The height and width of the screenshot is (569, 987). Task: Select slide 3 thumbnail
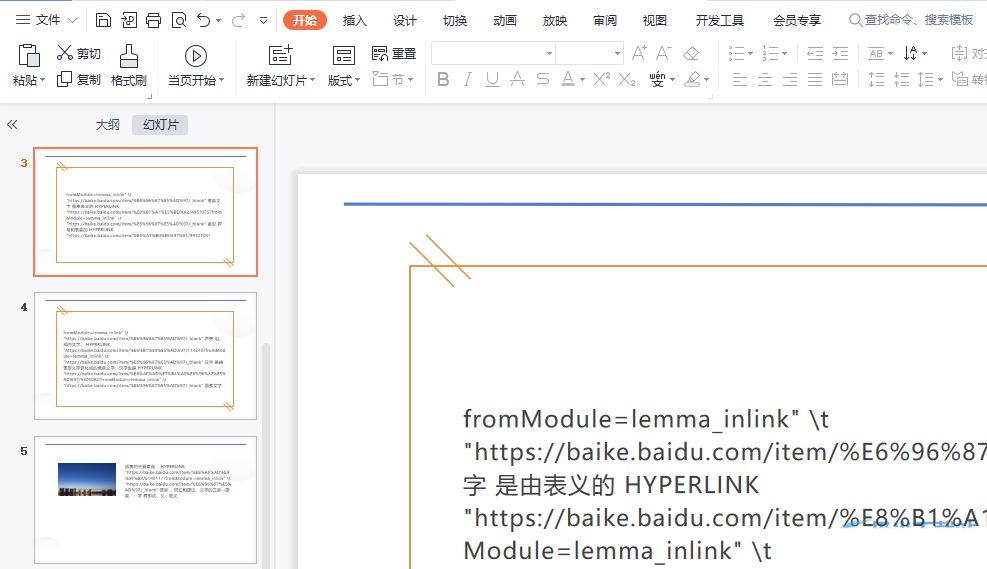point(145,212)
